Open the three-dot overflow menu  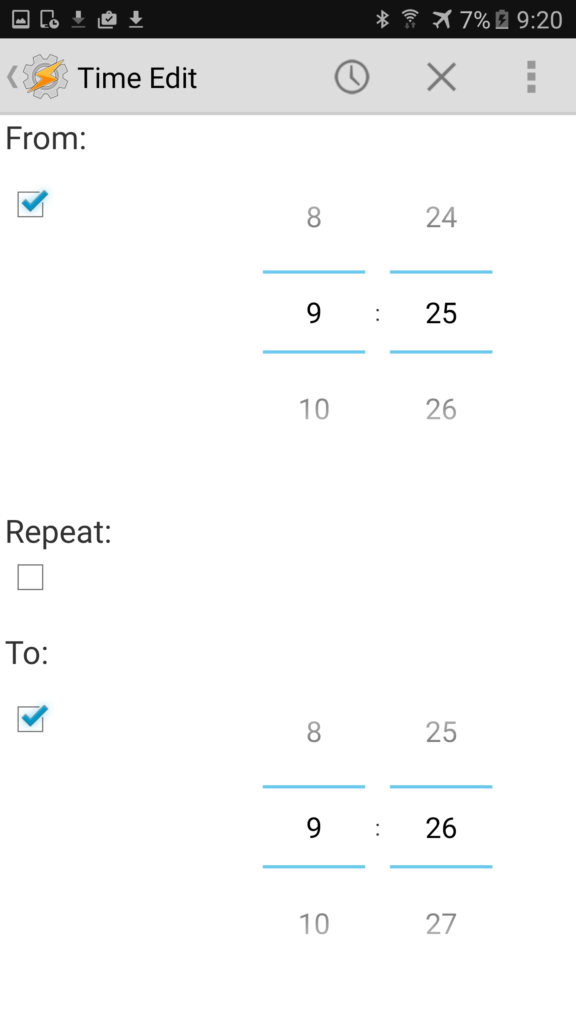[531, 77]
